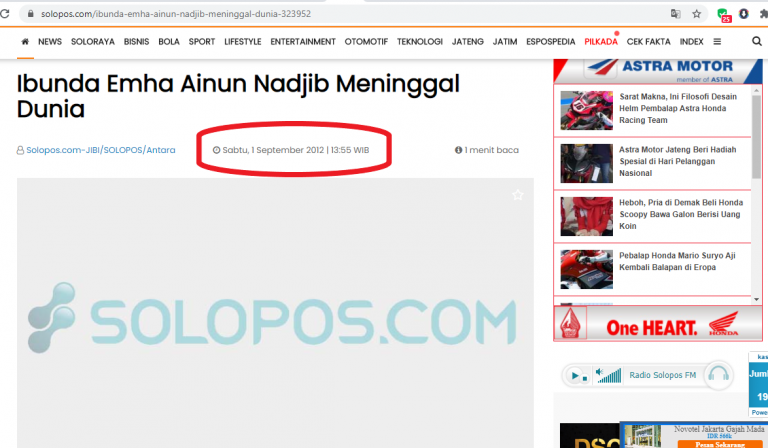The image size is (768, 448).
Task: Open the TEKNOLOGI section
Action: [x=420, y=42]
